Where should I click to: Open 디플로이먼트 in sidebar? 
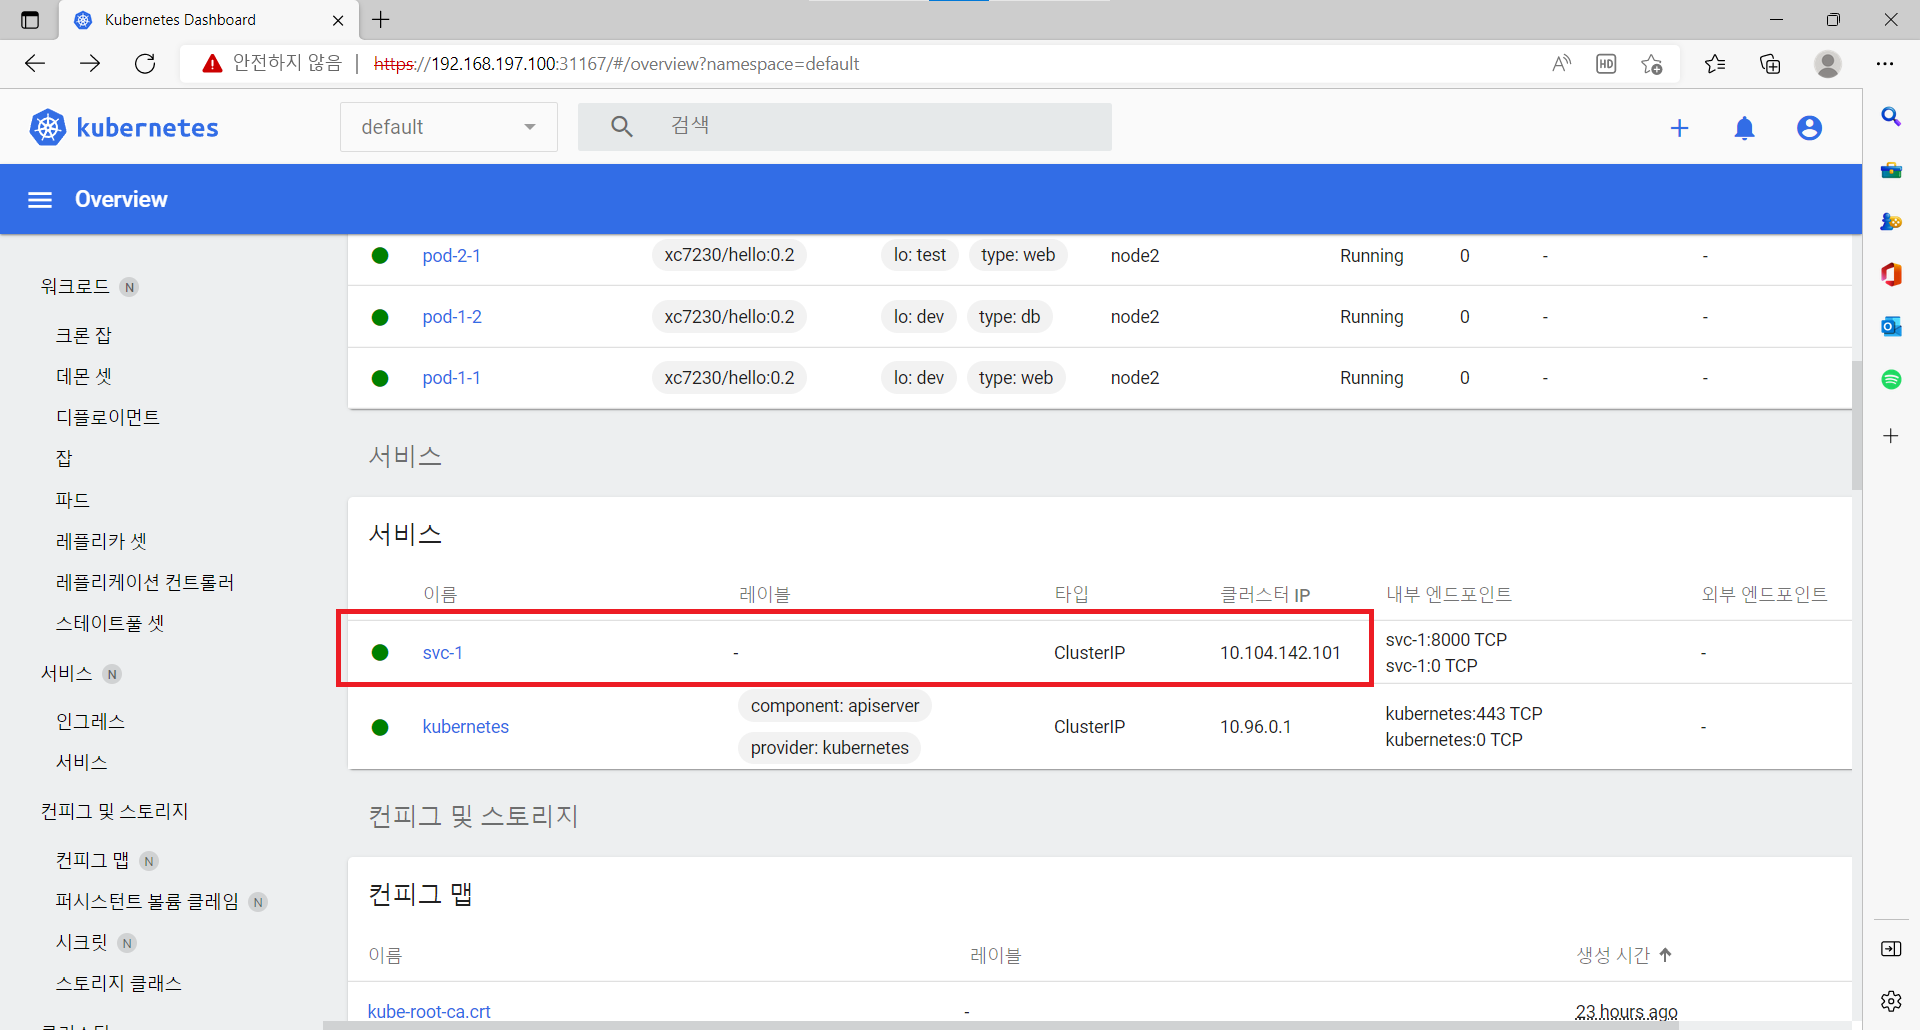tap(108, 417)
